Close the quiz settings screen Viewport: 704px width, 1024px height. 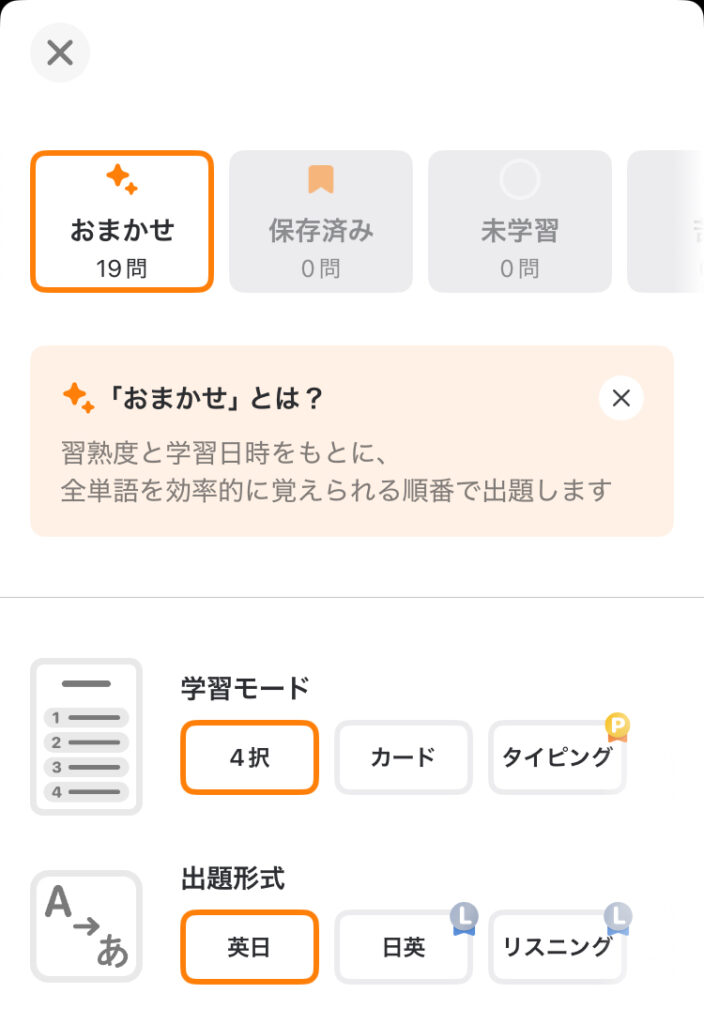point(59,52)
